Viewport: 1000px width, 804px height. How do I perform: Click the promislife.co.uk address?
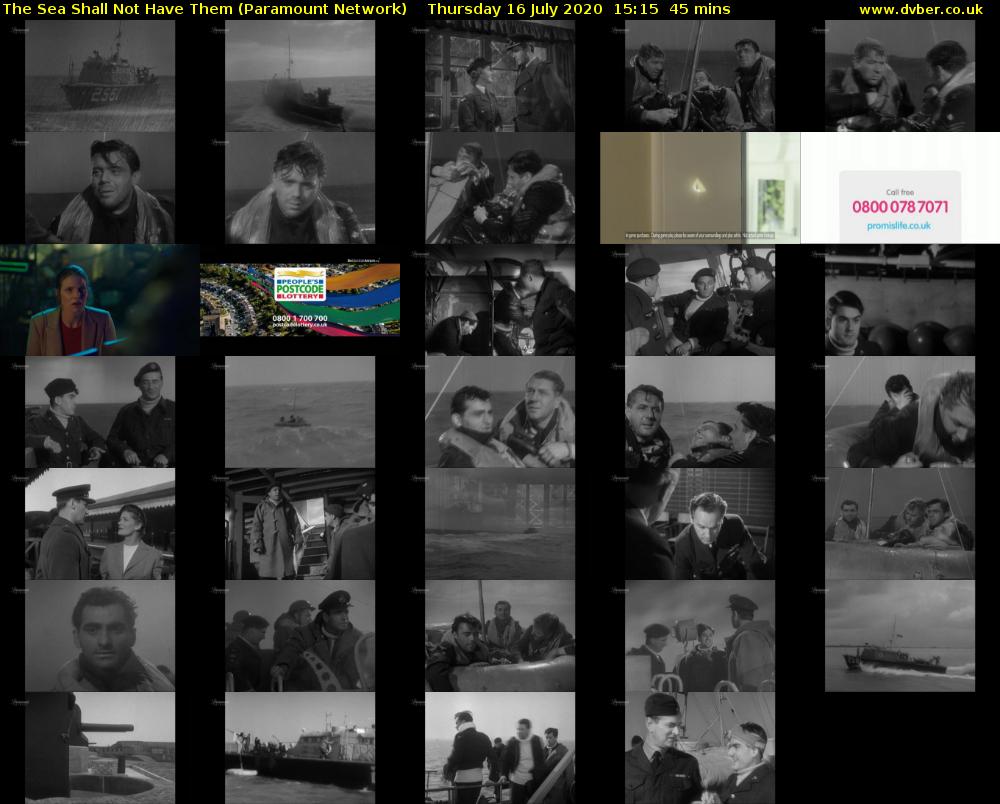(x=899, y=226)
